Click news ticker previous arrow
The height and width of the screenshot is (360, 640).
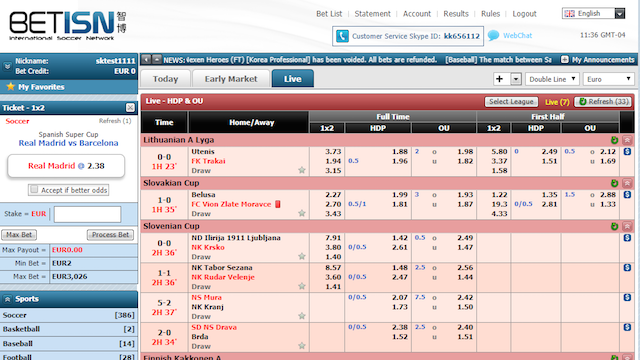(146, 60)
